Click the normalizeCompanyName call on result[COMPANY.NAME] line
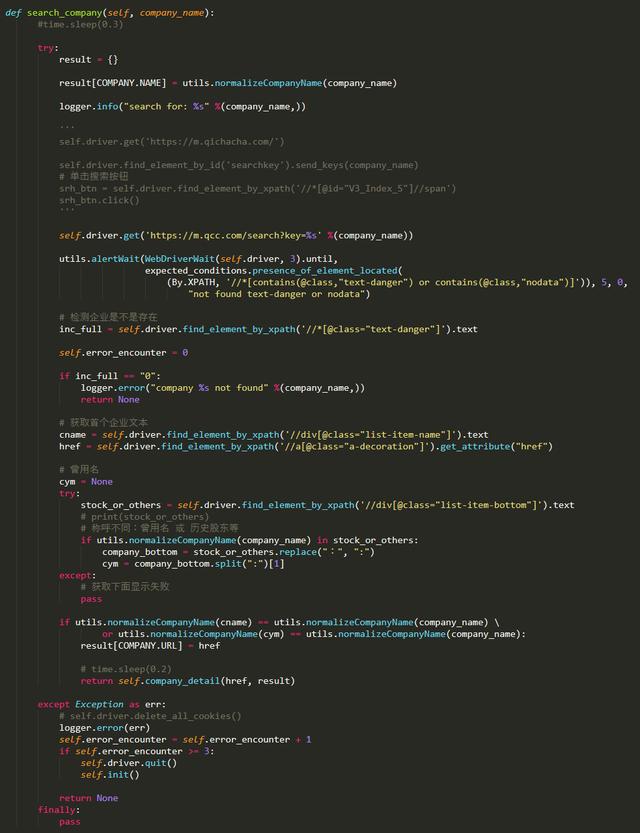The image size is (640, 833). coord(268,83)
